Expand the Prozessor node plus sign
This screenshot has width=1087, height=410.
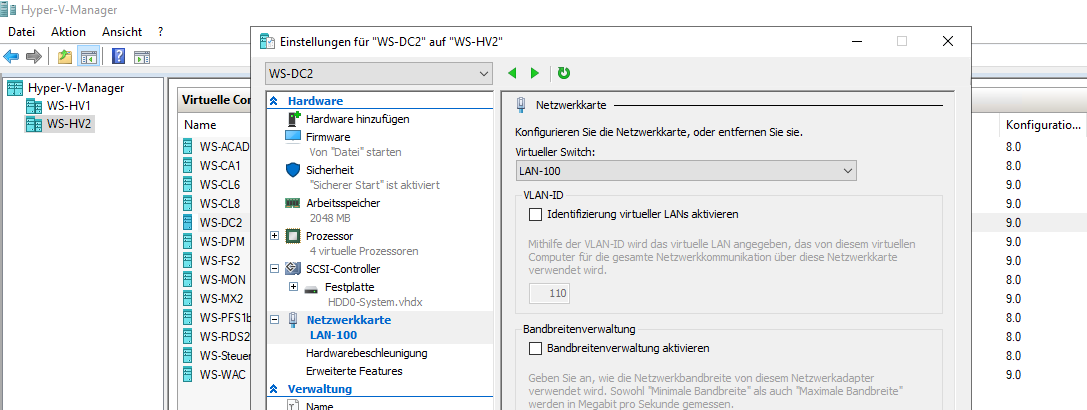274,236
